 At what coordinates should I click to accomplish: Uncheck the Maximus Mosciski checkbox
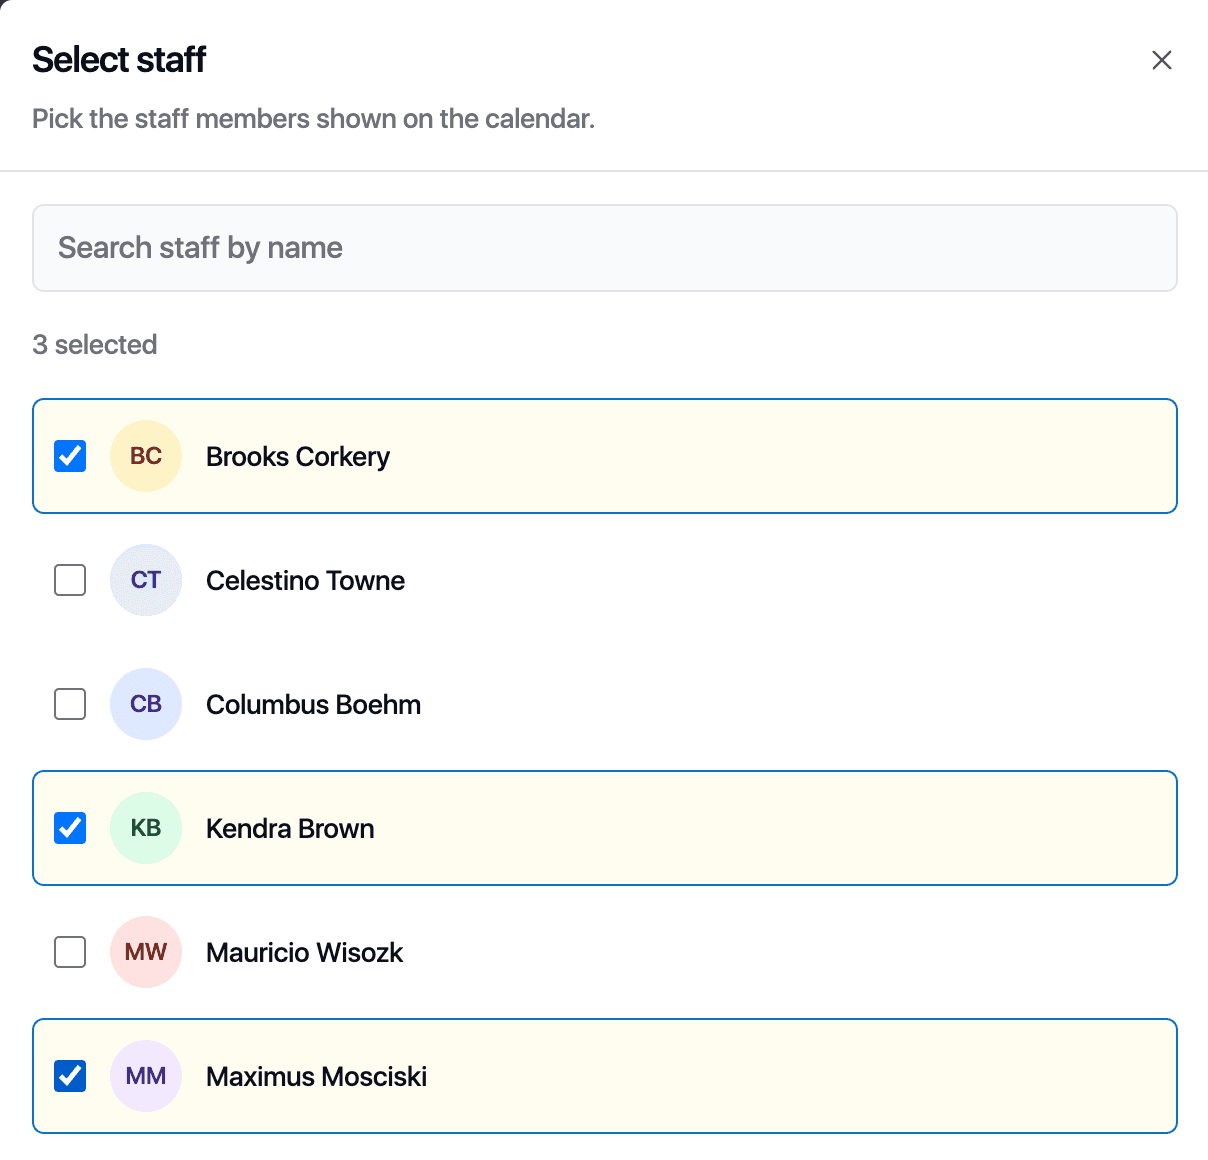point(70,1076)
